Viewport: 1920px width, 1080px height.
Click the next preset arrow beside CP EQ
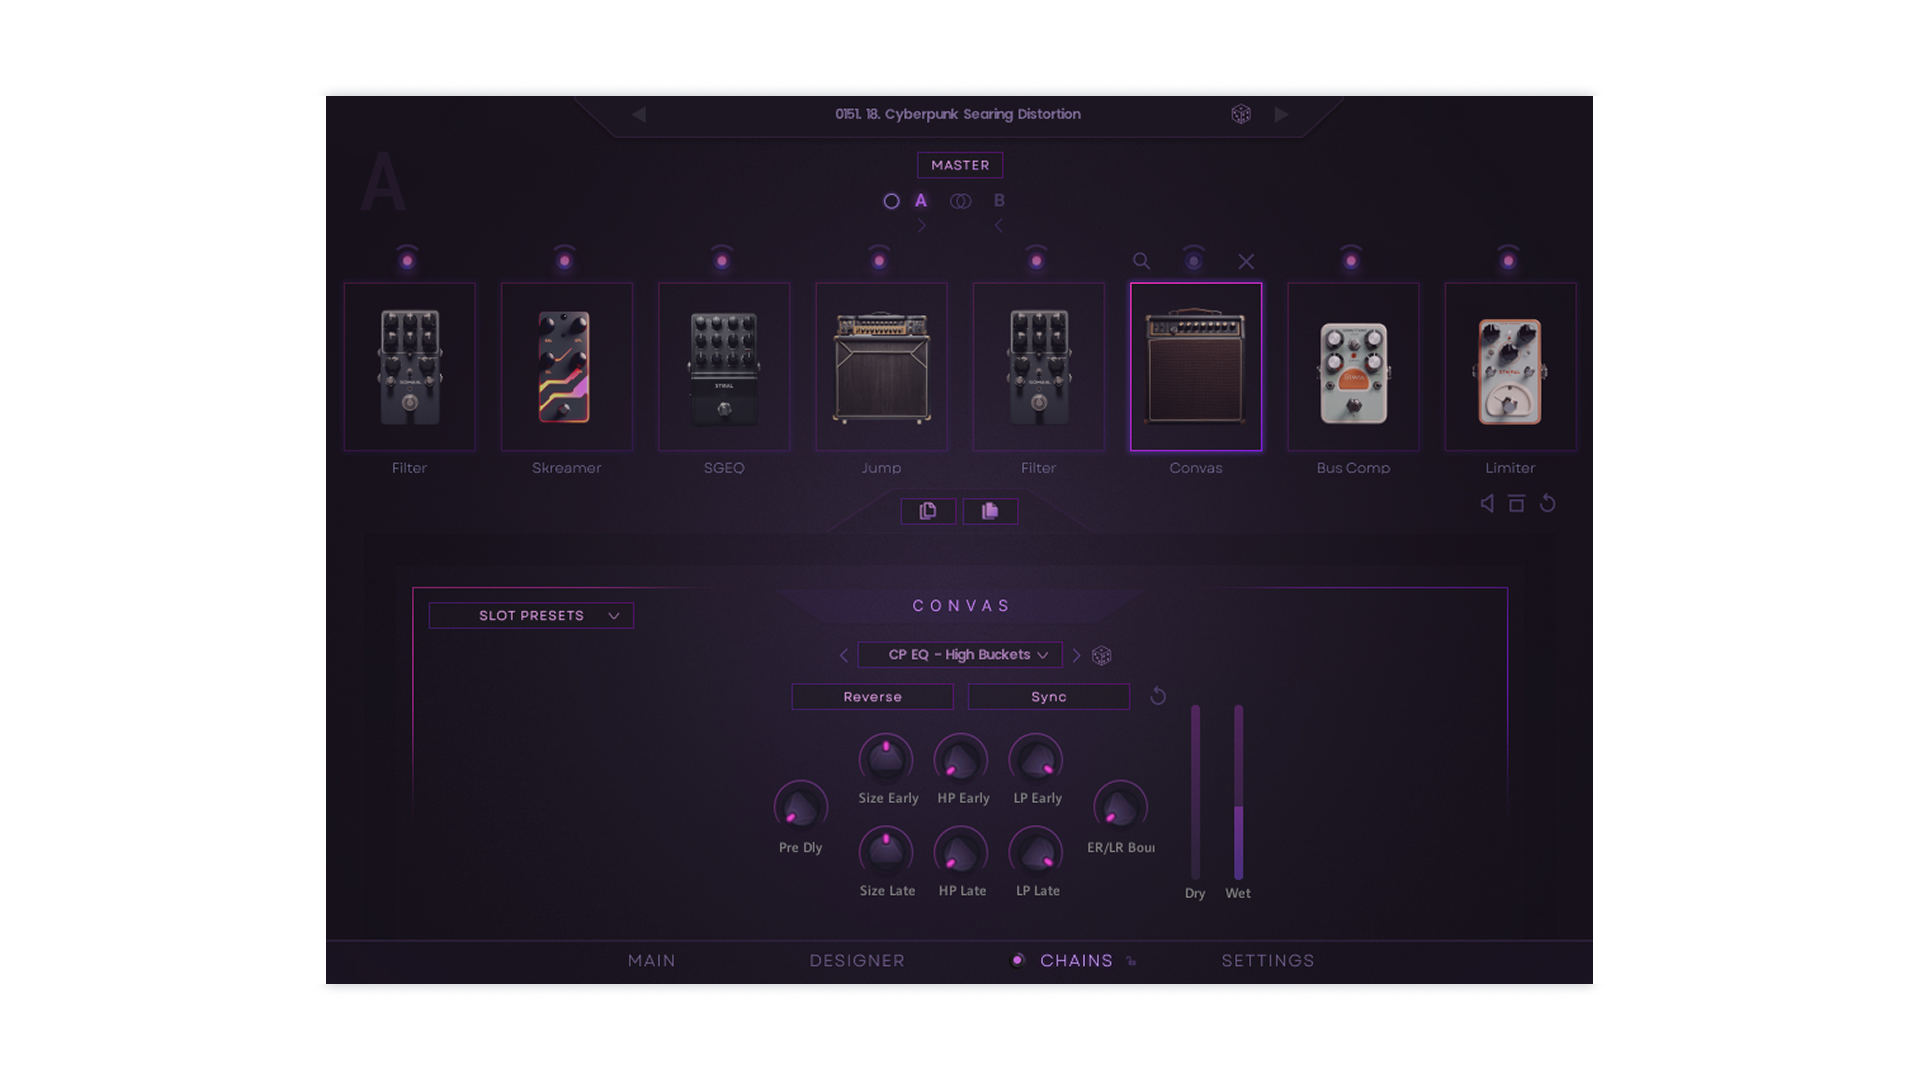[1077, 655]
